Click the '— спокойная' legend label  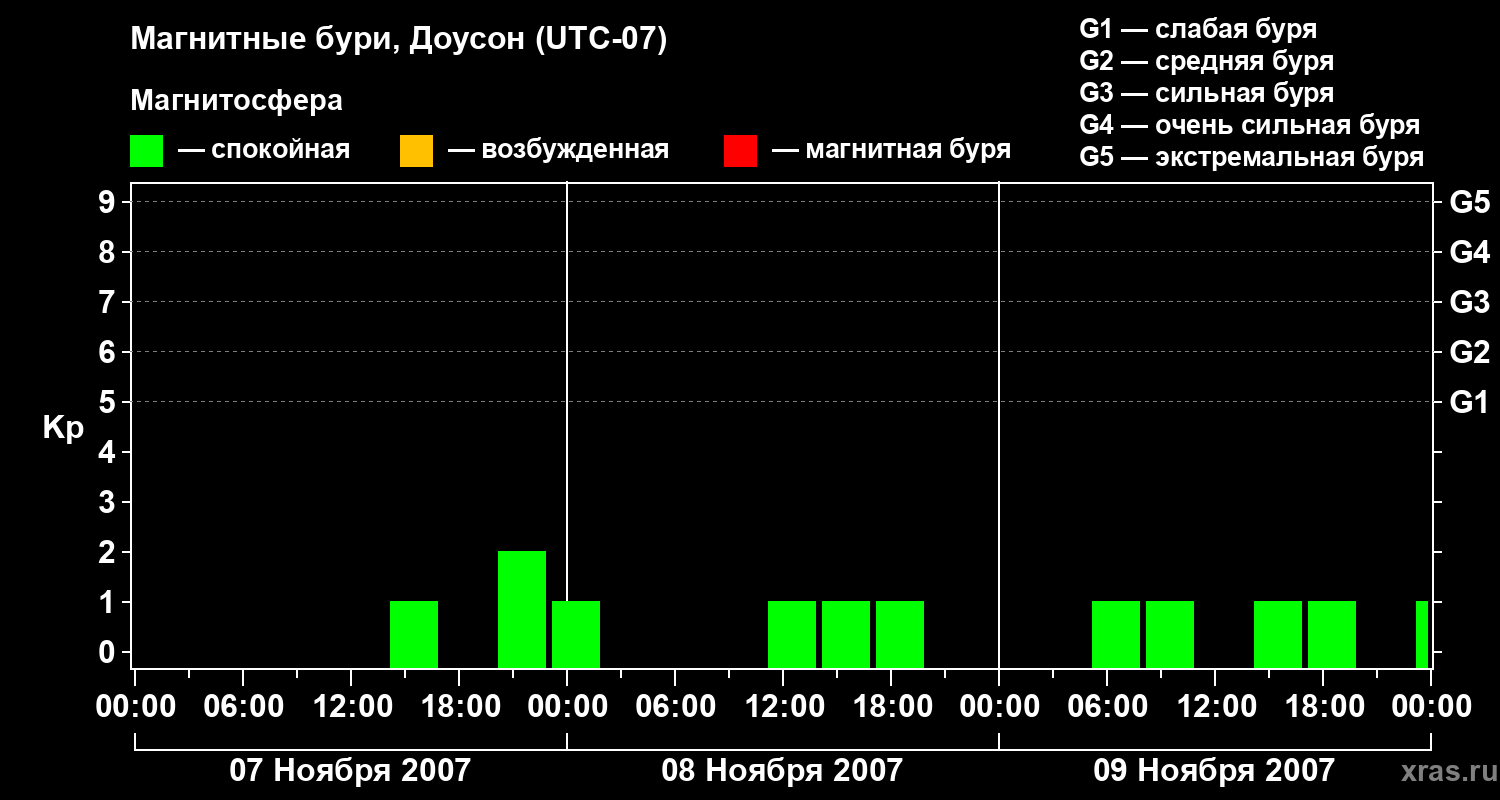pyautogui.click(x=264, y=150)
